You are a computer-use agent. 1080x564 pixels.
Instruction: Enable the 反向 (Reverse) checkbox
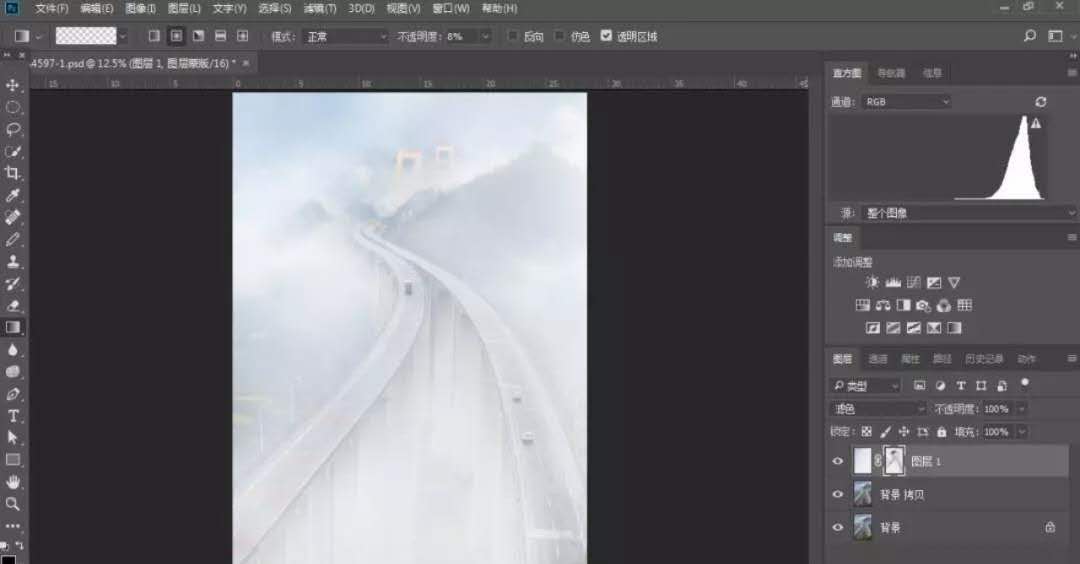513,36
